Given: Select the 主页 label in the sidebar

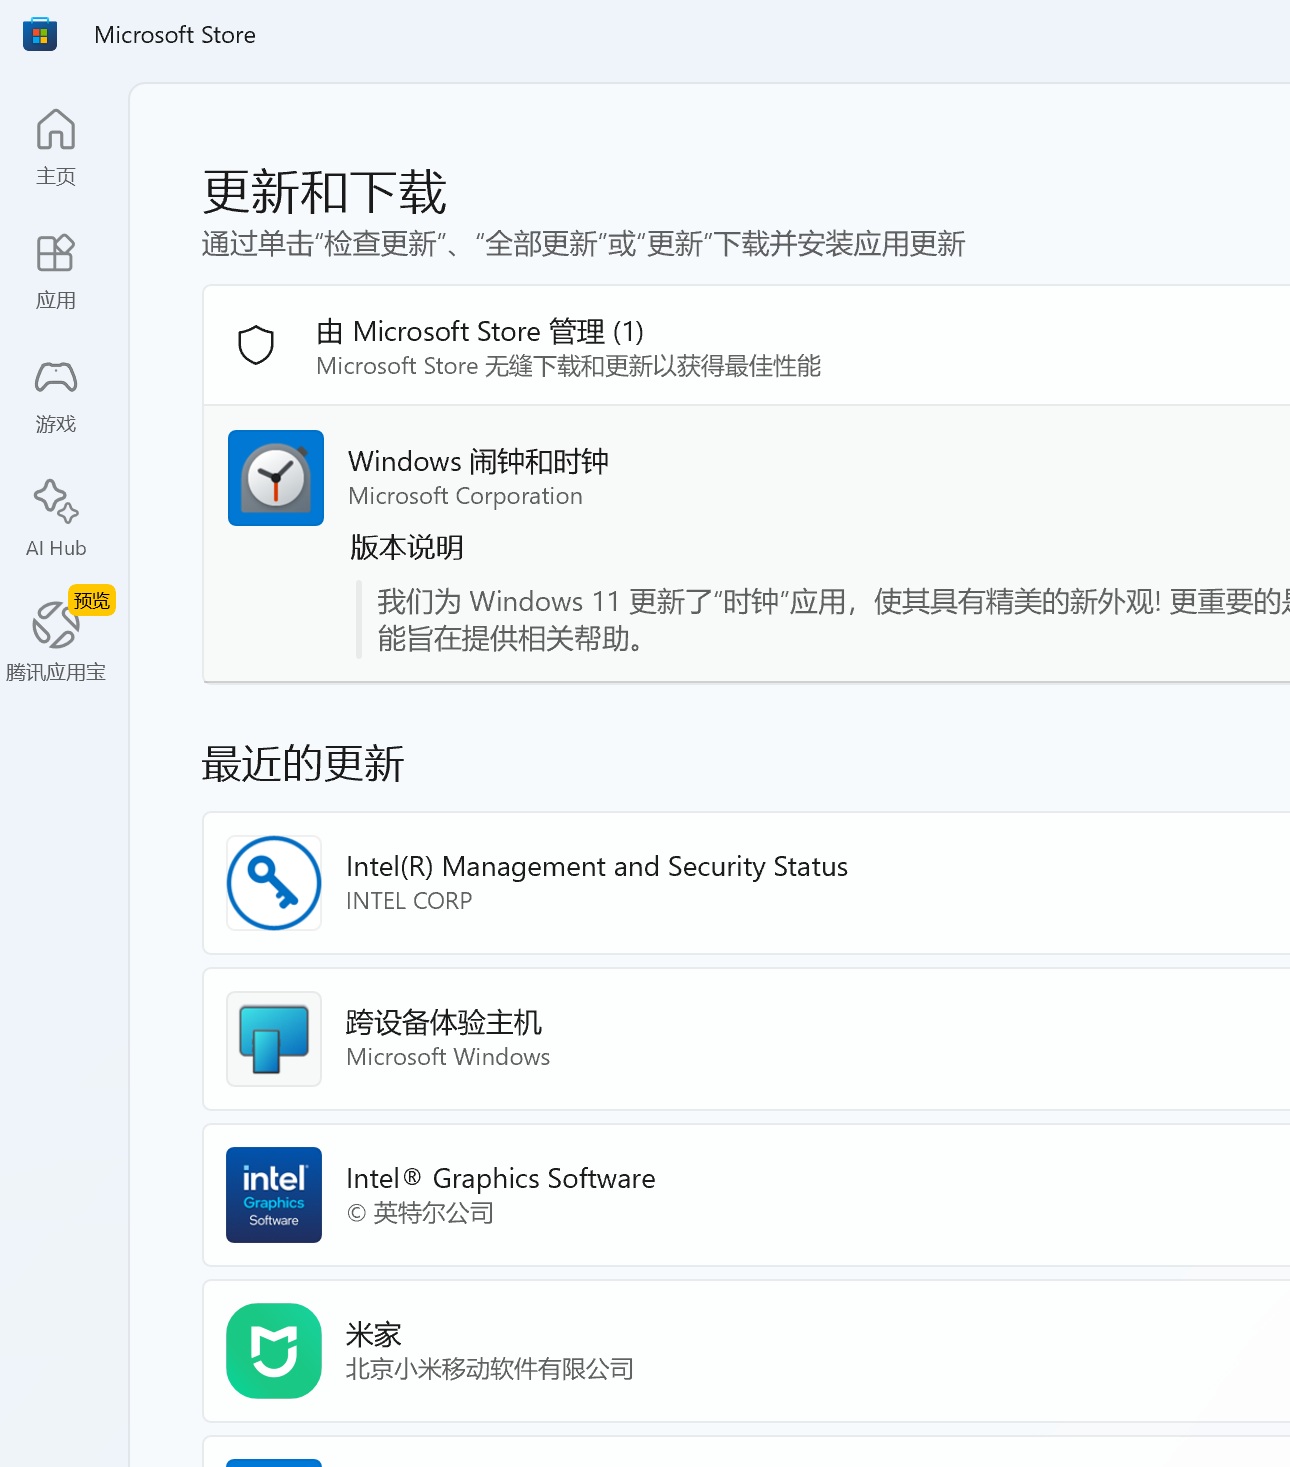Looking at the screenshot, I should 56,177.
